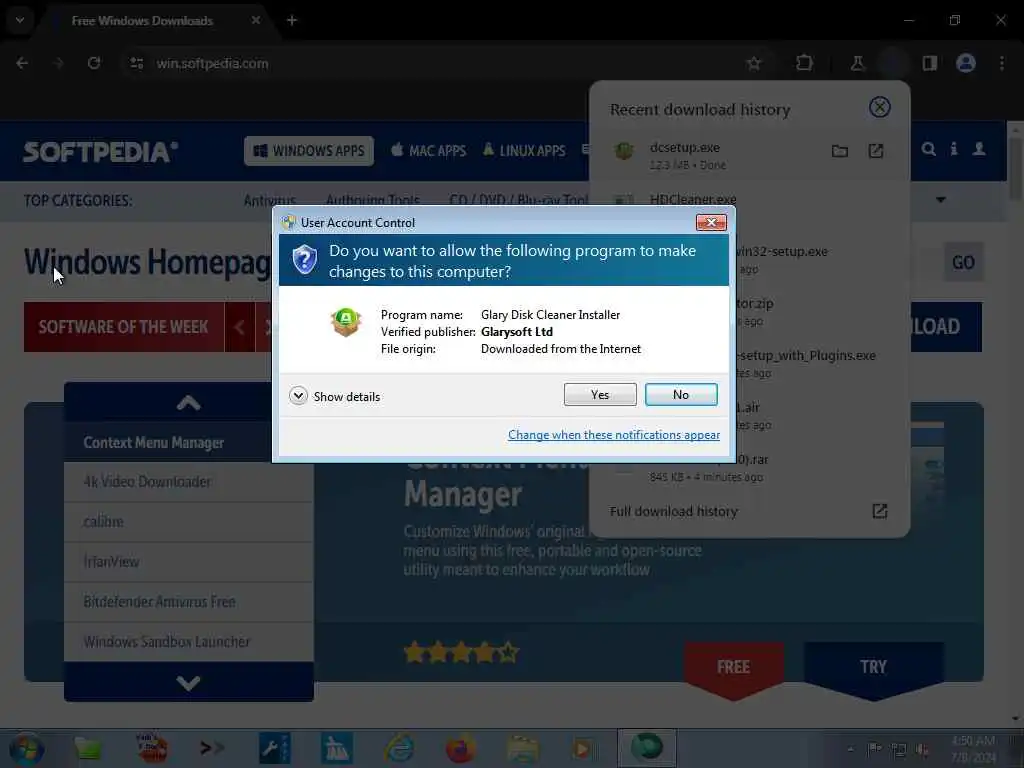Image resolution: width=1024 pixels, height=768 pixels.
Task: Click No in User Account Control dialog
Action: (x=680, y=394)
